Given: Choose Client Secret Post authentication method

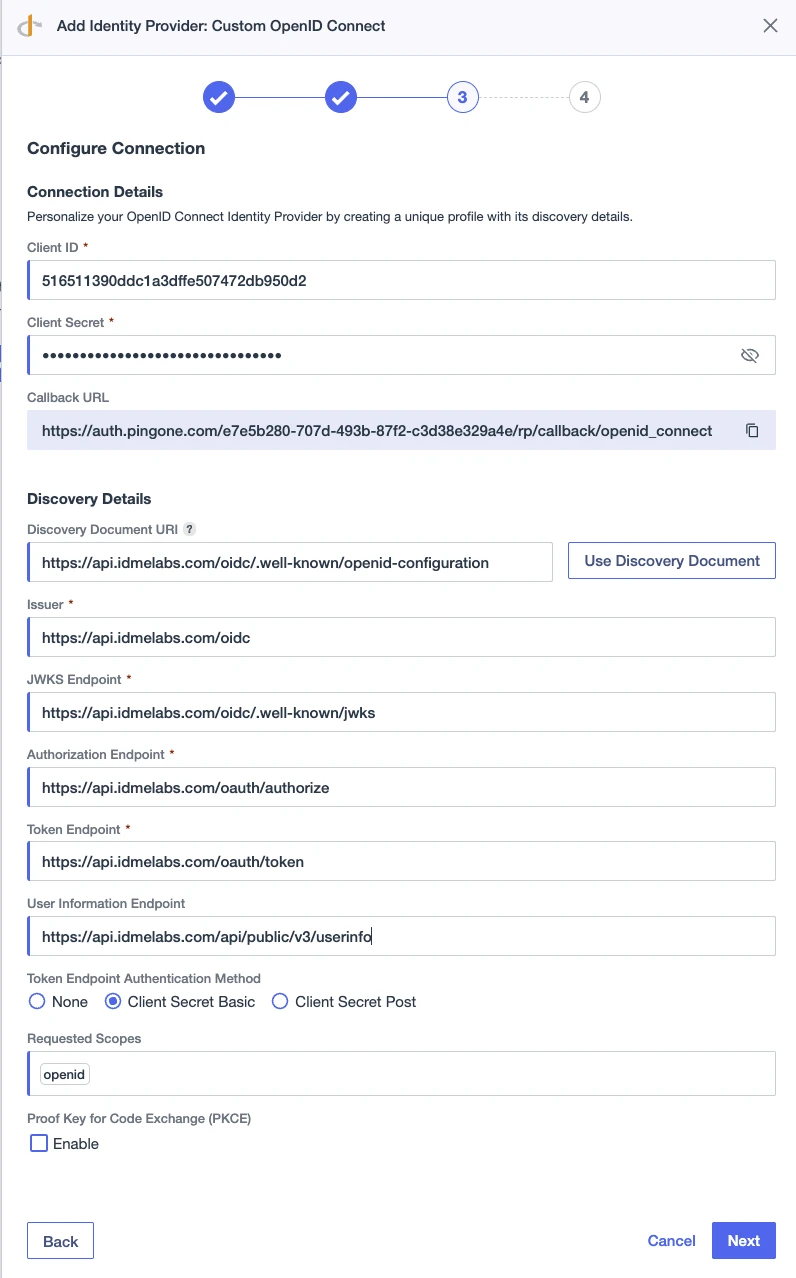Looking at the screenshot, I should [x=280, y=1001].
